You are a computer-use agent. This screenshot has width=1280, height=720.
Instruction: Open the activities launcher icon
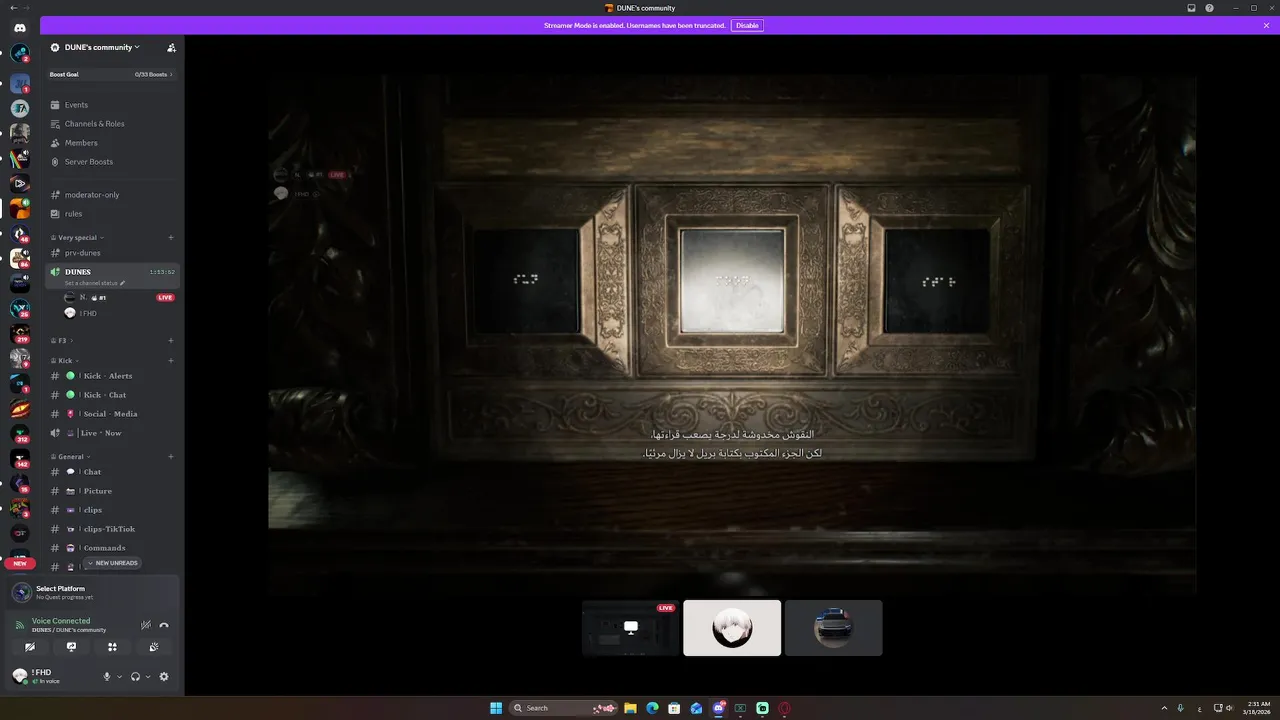point(112,647)
